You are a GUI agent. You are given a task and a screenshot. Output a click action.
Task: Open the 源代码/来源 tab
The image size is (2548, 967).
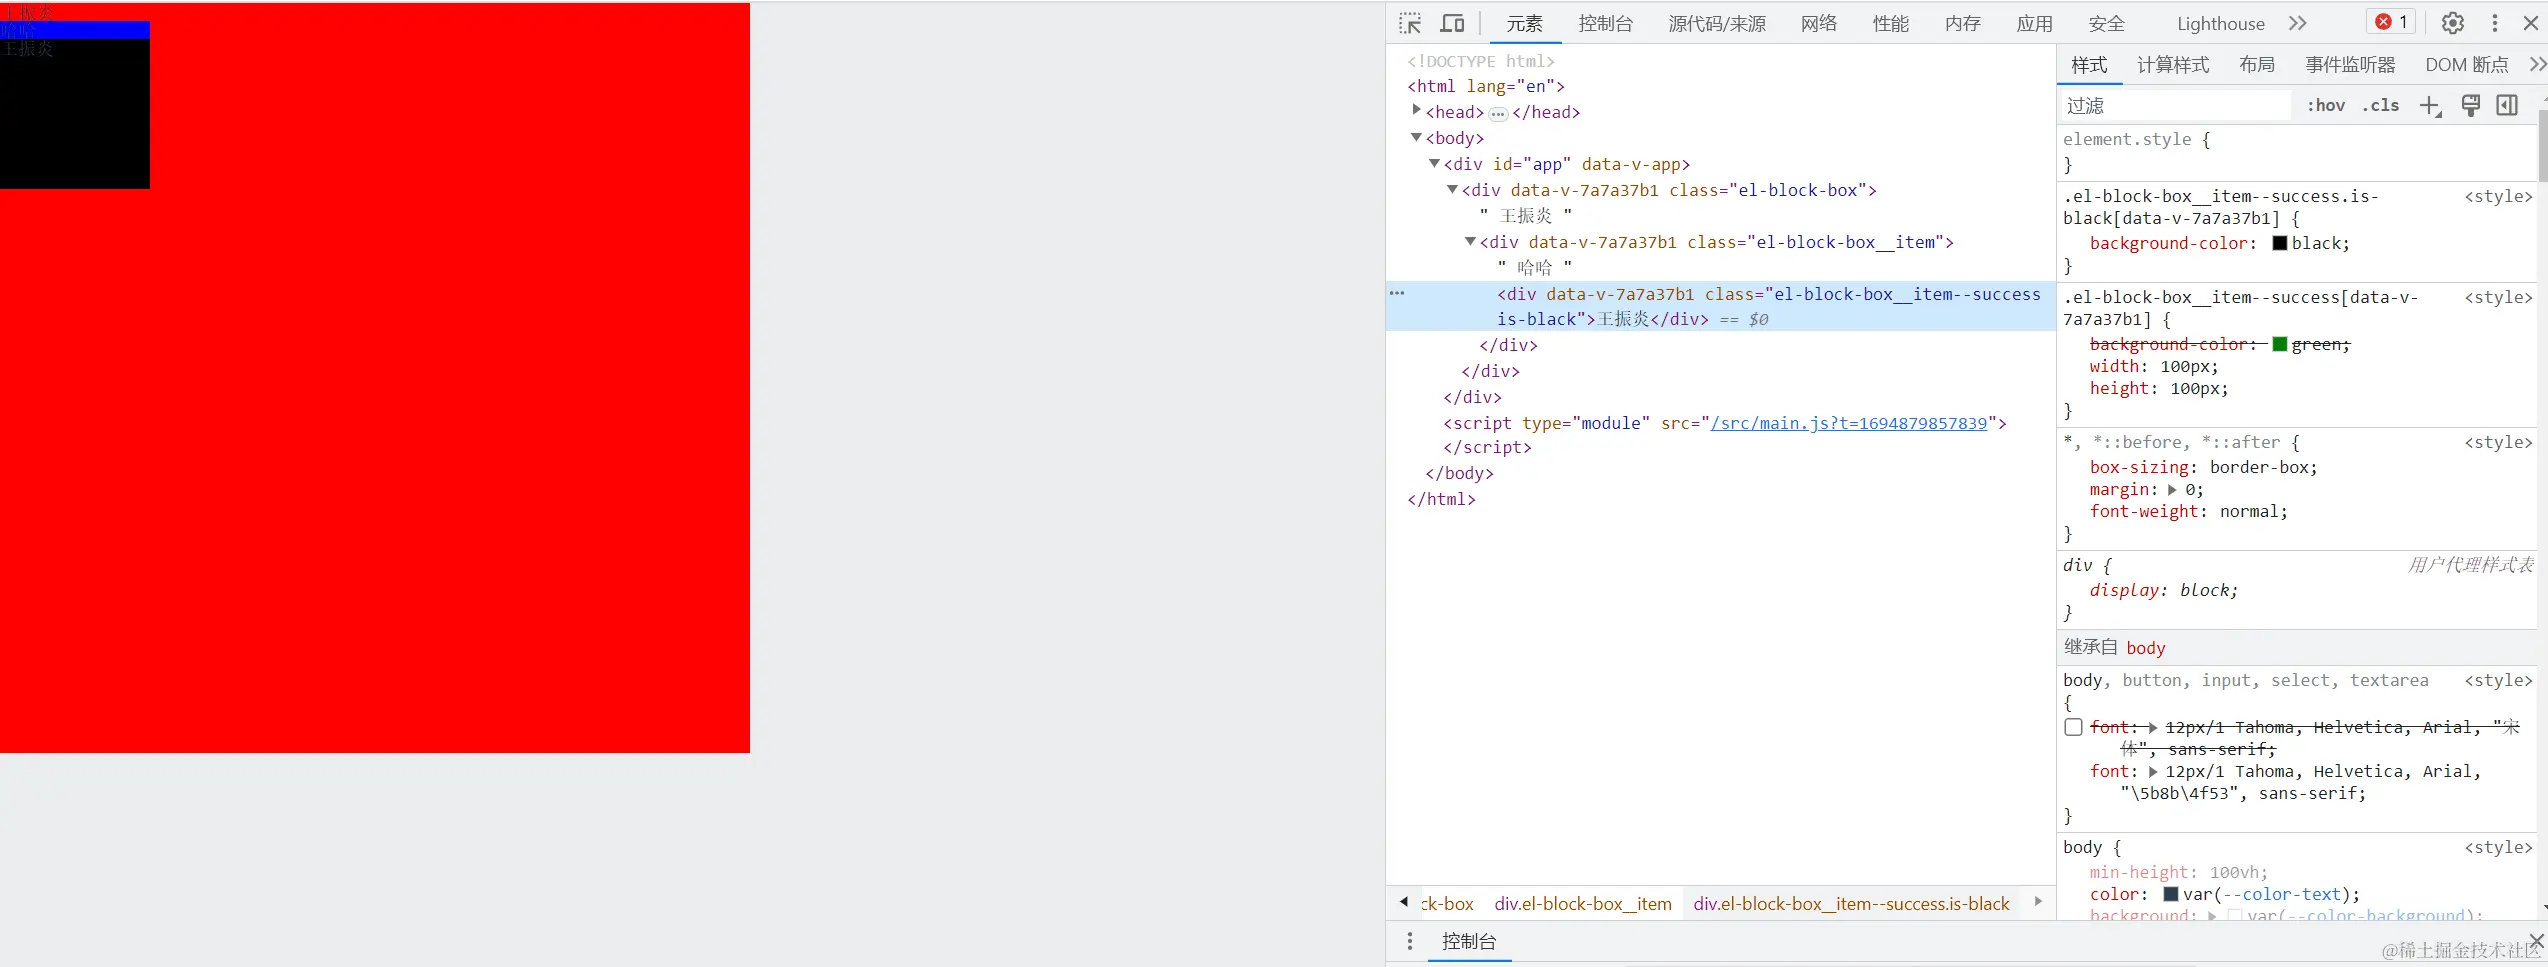(x=1717, y=23)
